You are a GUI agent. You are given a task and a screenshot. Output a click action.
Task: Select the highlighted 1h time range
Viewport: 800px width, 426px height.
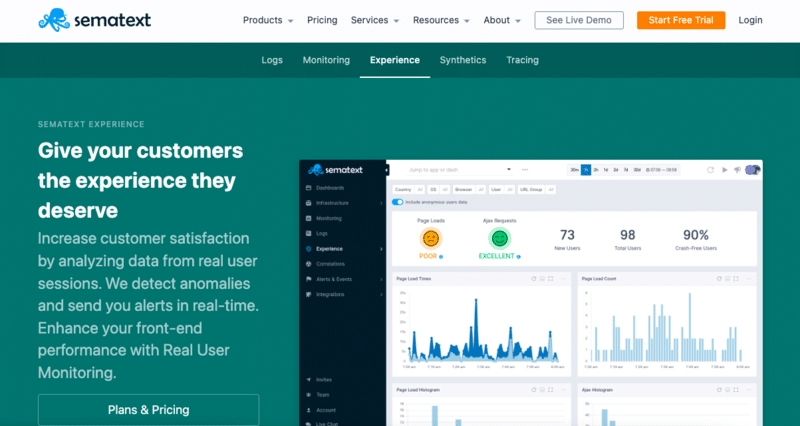point(586,170)
